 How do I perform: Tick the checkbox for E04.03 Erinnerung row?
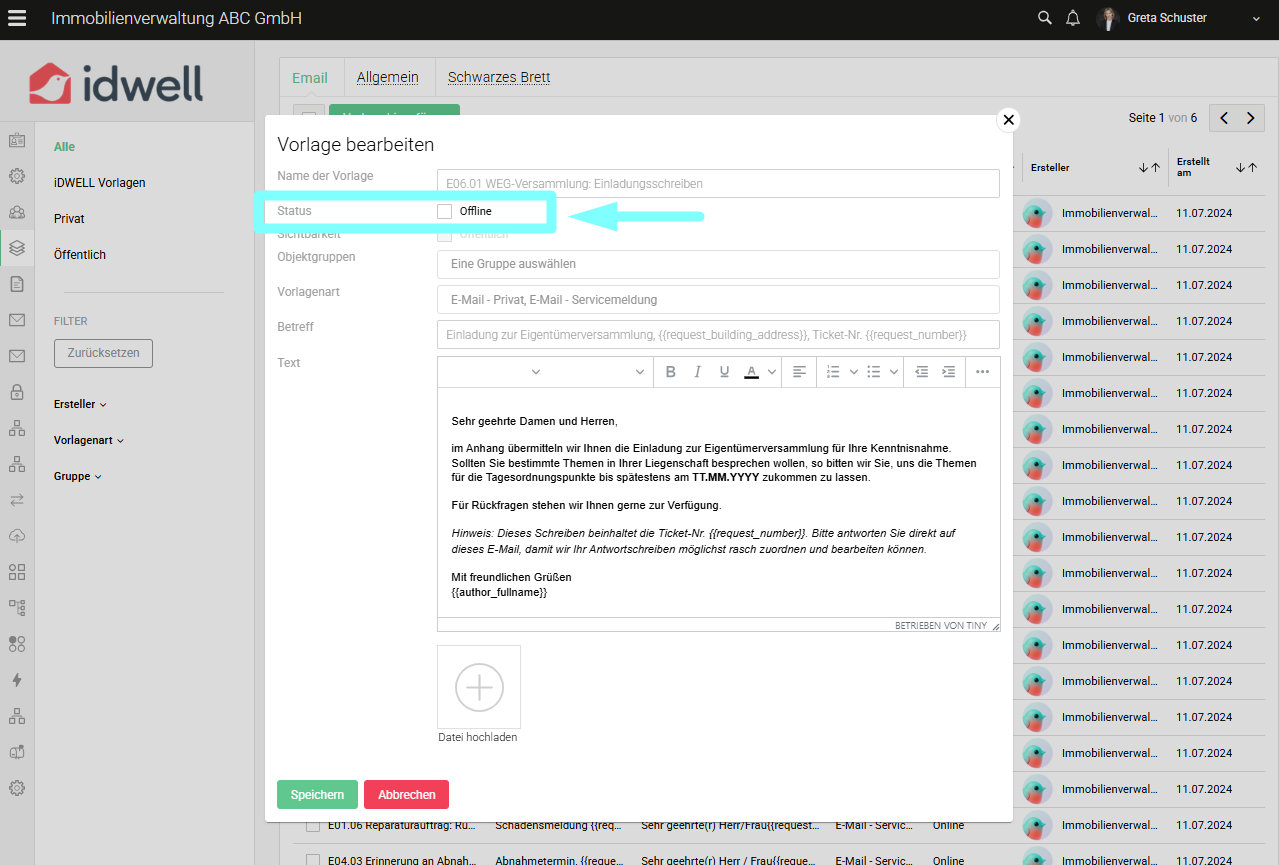[313, 860]
